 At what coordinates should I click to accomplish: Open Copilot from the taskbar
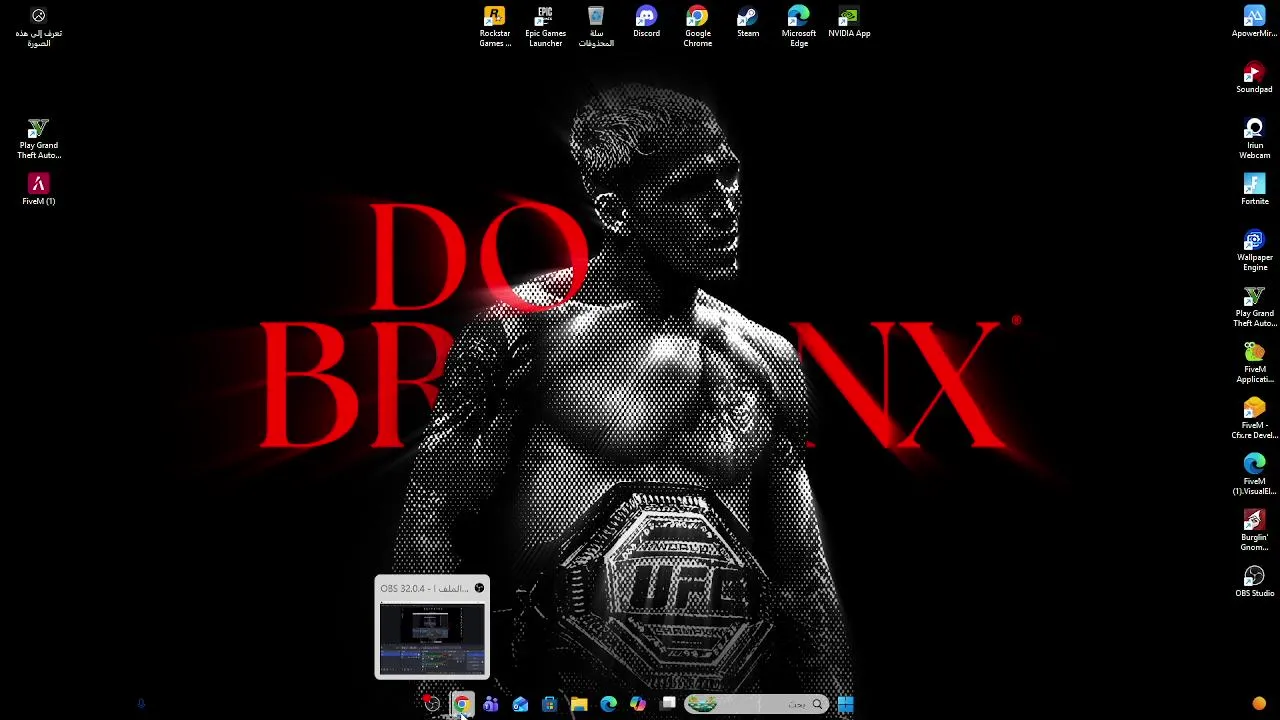point(638,704)
